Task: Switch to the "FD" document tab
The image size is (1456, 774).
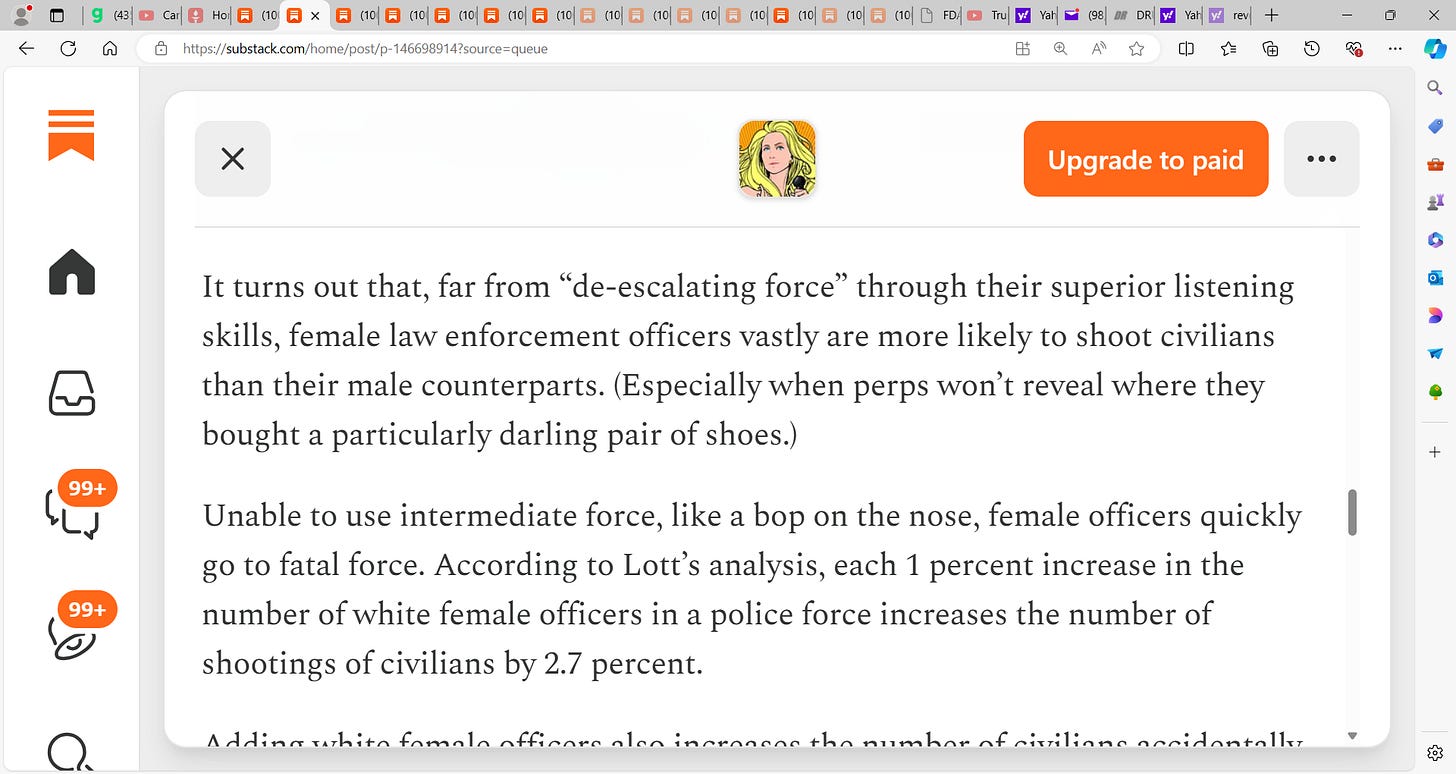Action: pos(939,15)
